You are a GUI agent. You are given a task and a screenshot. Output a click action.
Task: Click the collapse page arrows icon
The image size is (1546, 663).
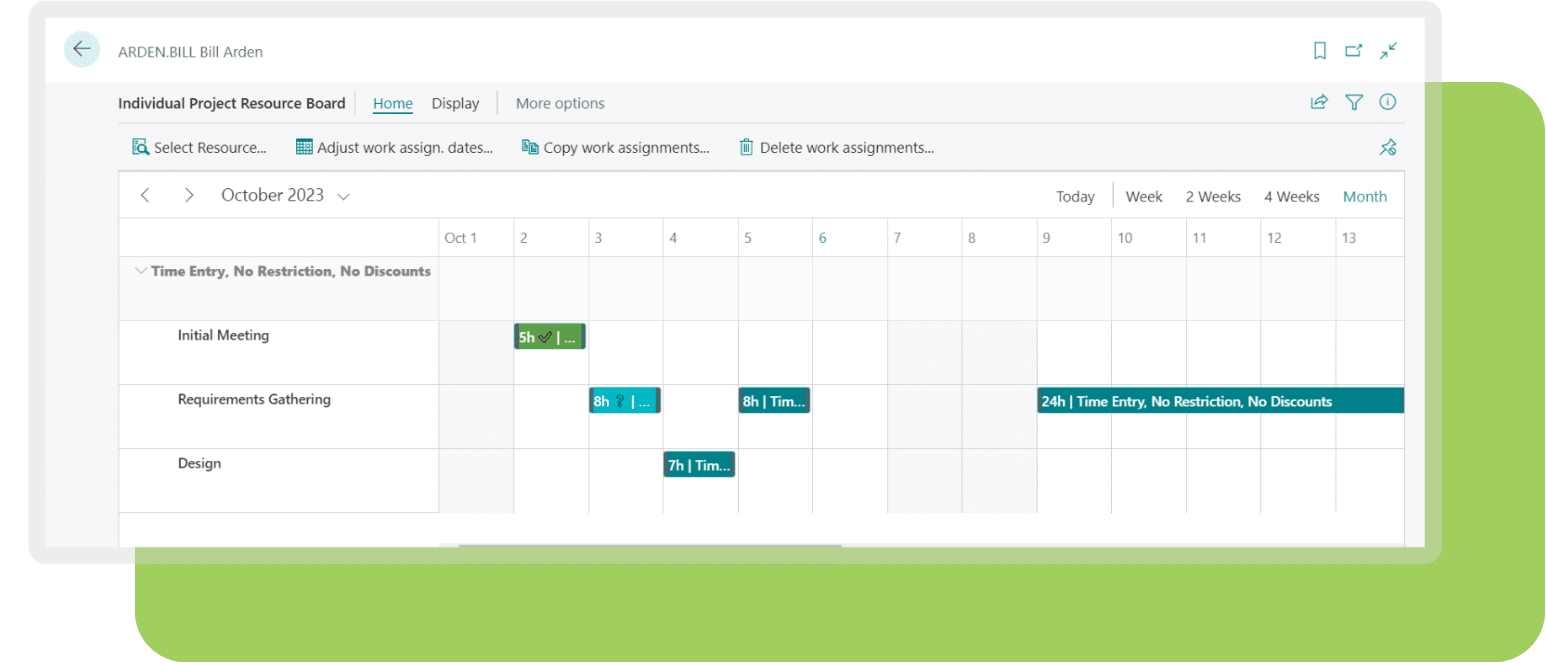(x=1388, y=51)
